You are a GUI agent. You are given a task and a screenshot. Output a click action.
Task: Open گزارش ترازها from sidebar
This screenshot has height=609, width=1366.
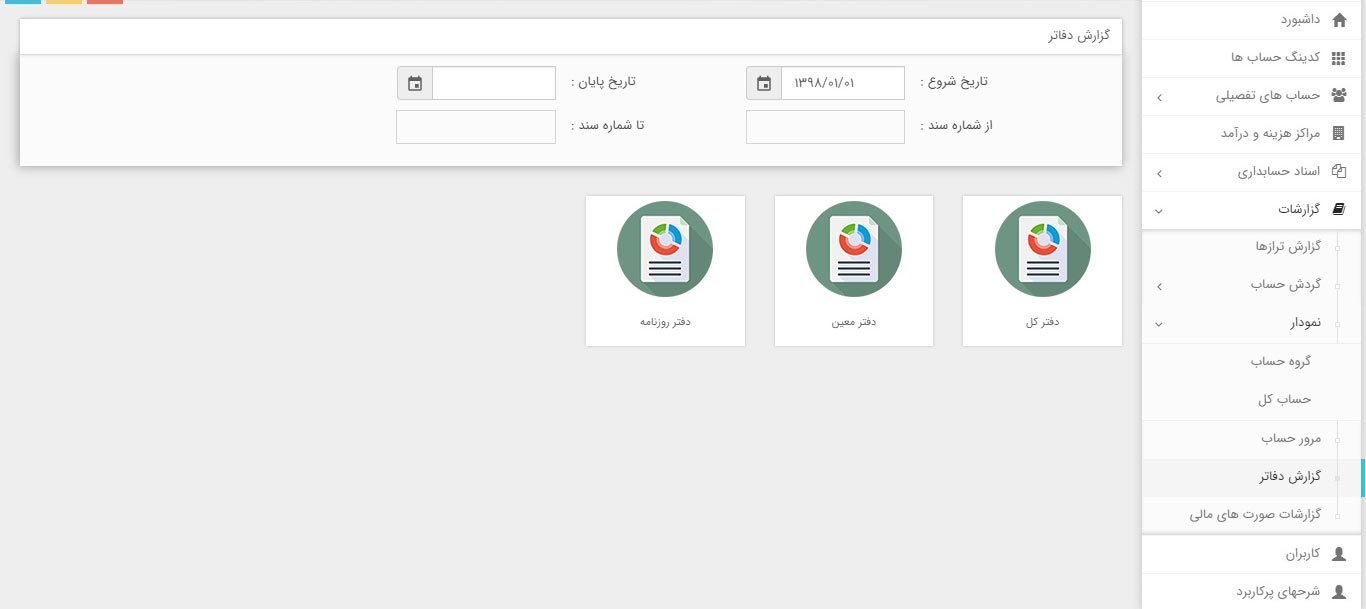point(1288,247)
